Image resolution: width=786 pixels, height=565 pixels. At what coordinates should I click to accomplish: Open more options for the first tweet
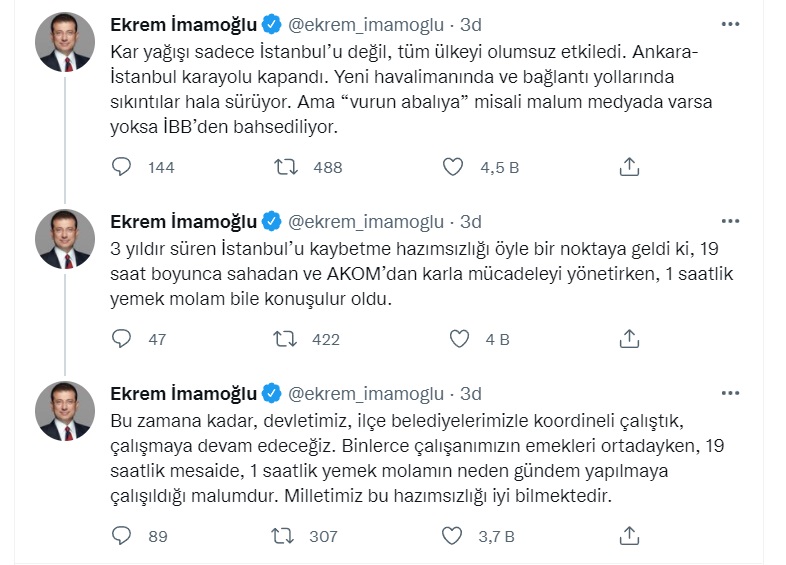pos(740,23)
